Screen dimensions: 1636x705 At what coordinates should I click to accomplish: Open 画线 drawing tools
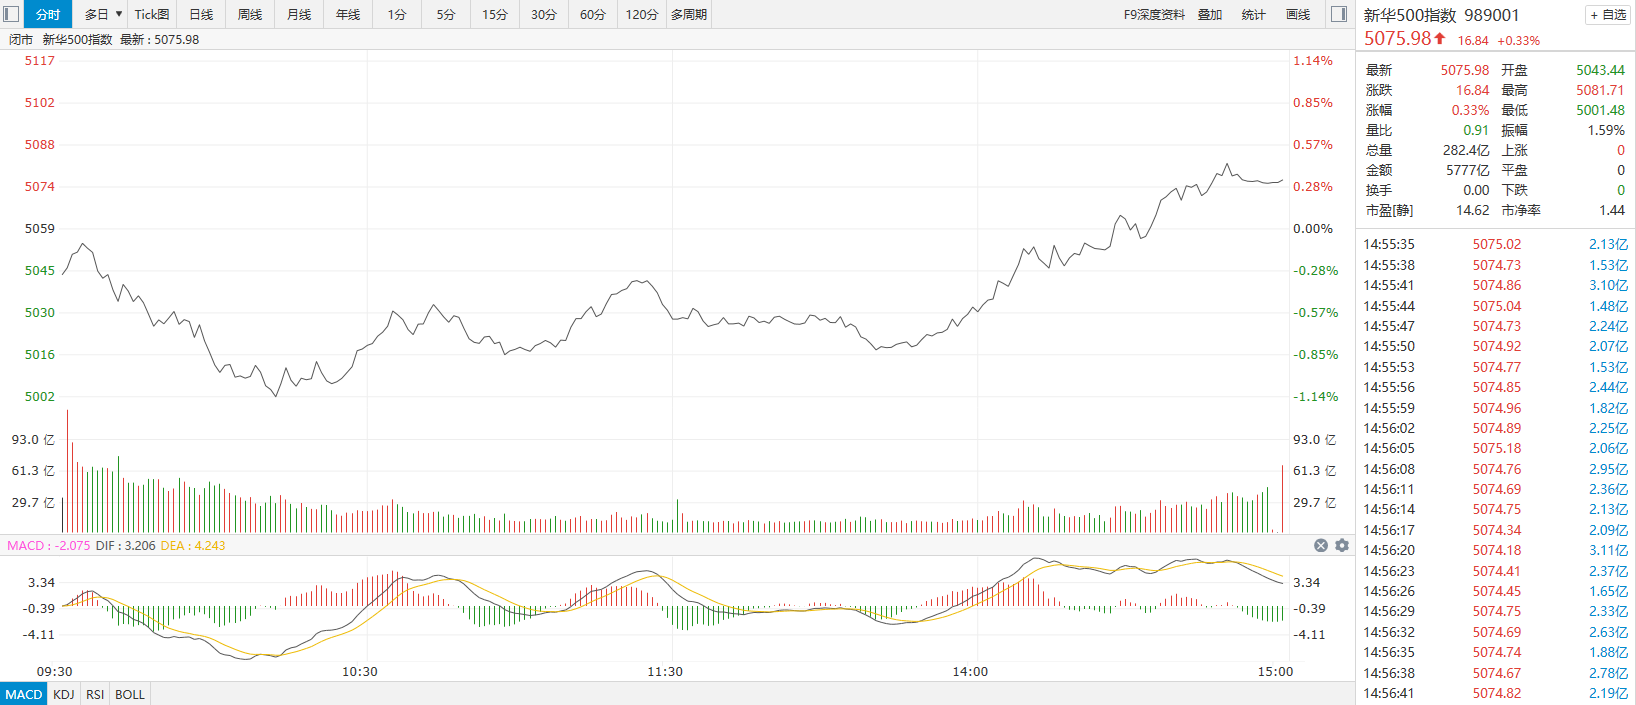pos(1298,14)
